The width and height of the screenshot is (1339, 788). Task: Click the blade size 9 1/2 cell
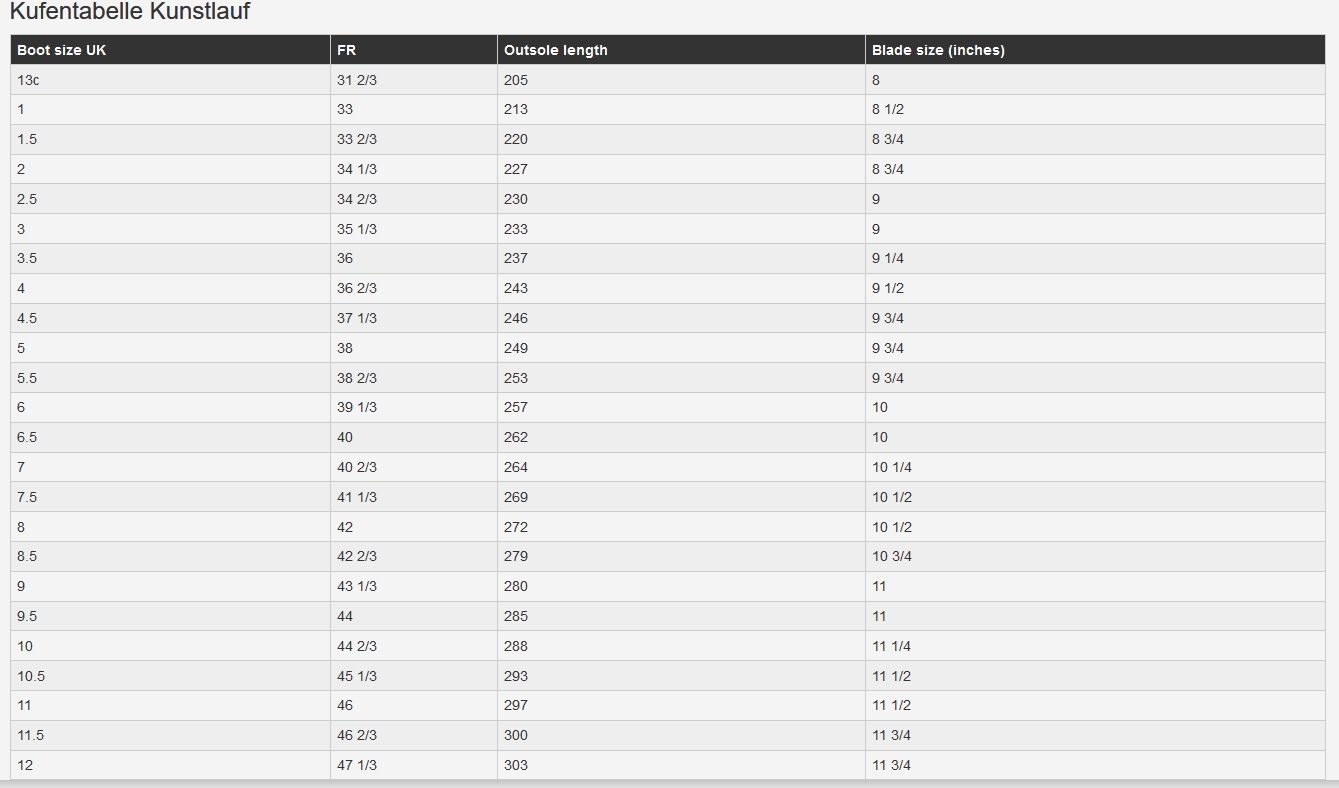(x=888, y=288)
